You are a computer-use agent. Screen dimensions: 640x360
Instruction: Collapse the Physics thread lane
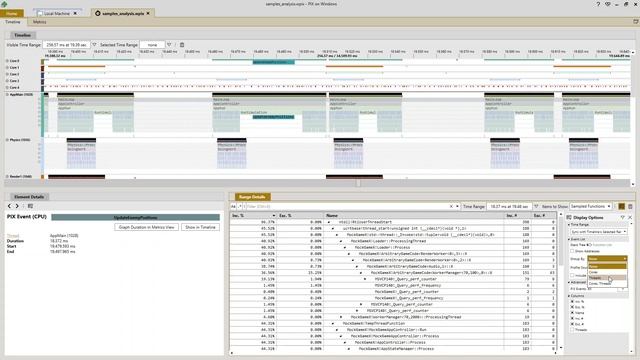tap(7, 140)
